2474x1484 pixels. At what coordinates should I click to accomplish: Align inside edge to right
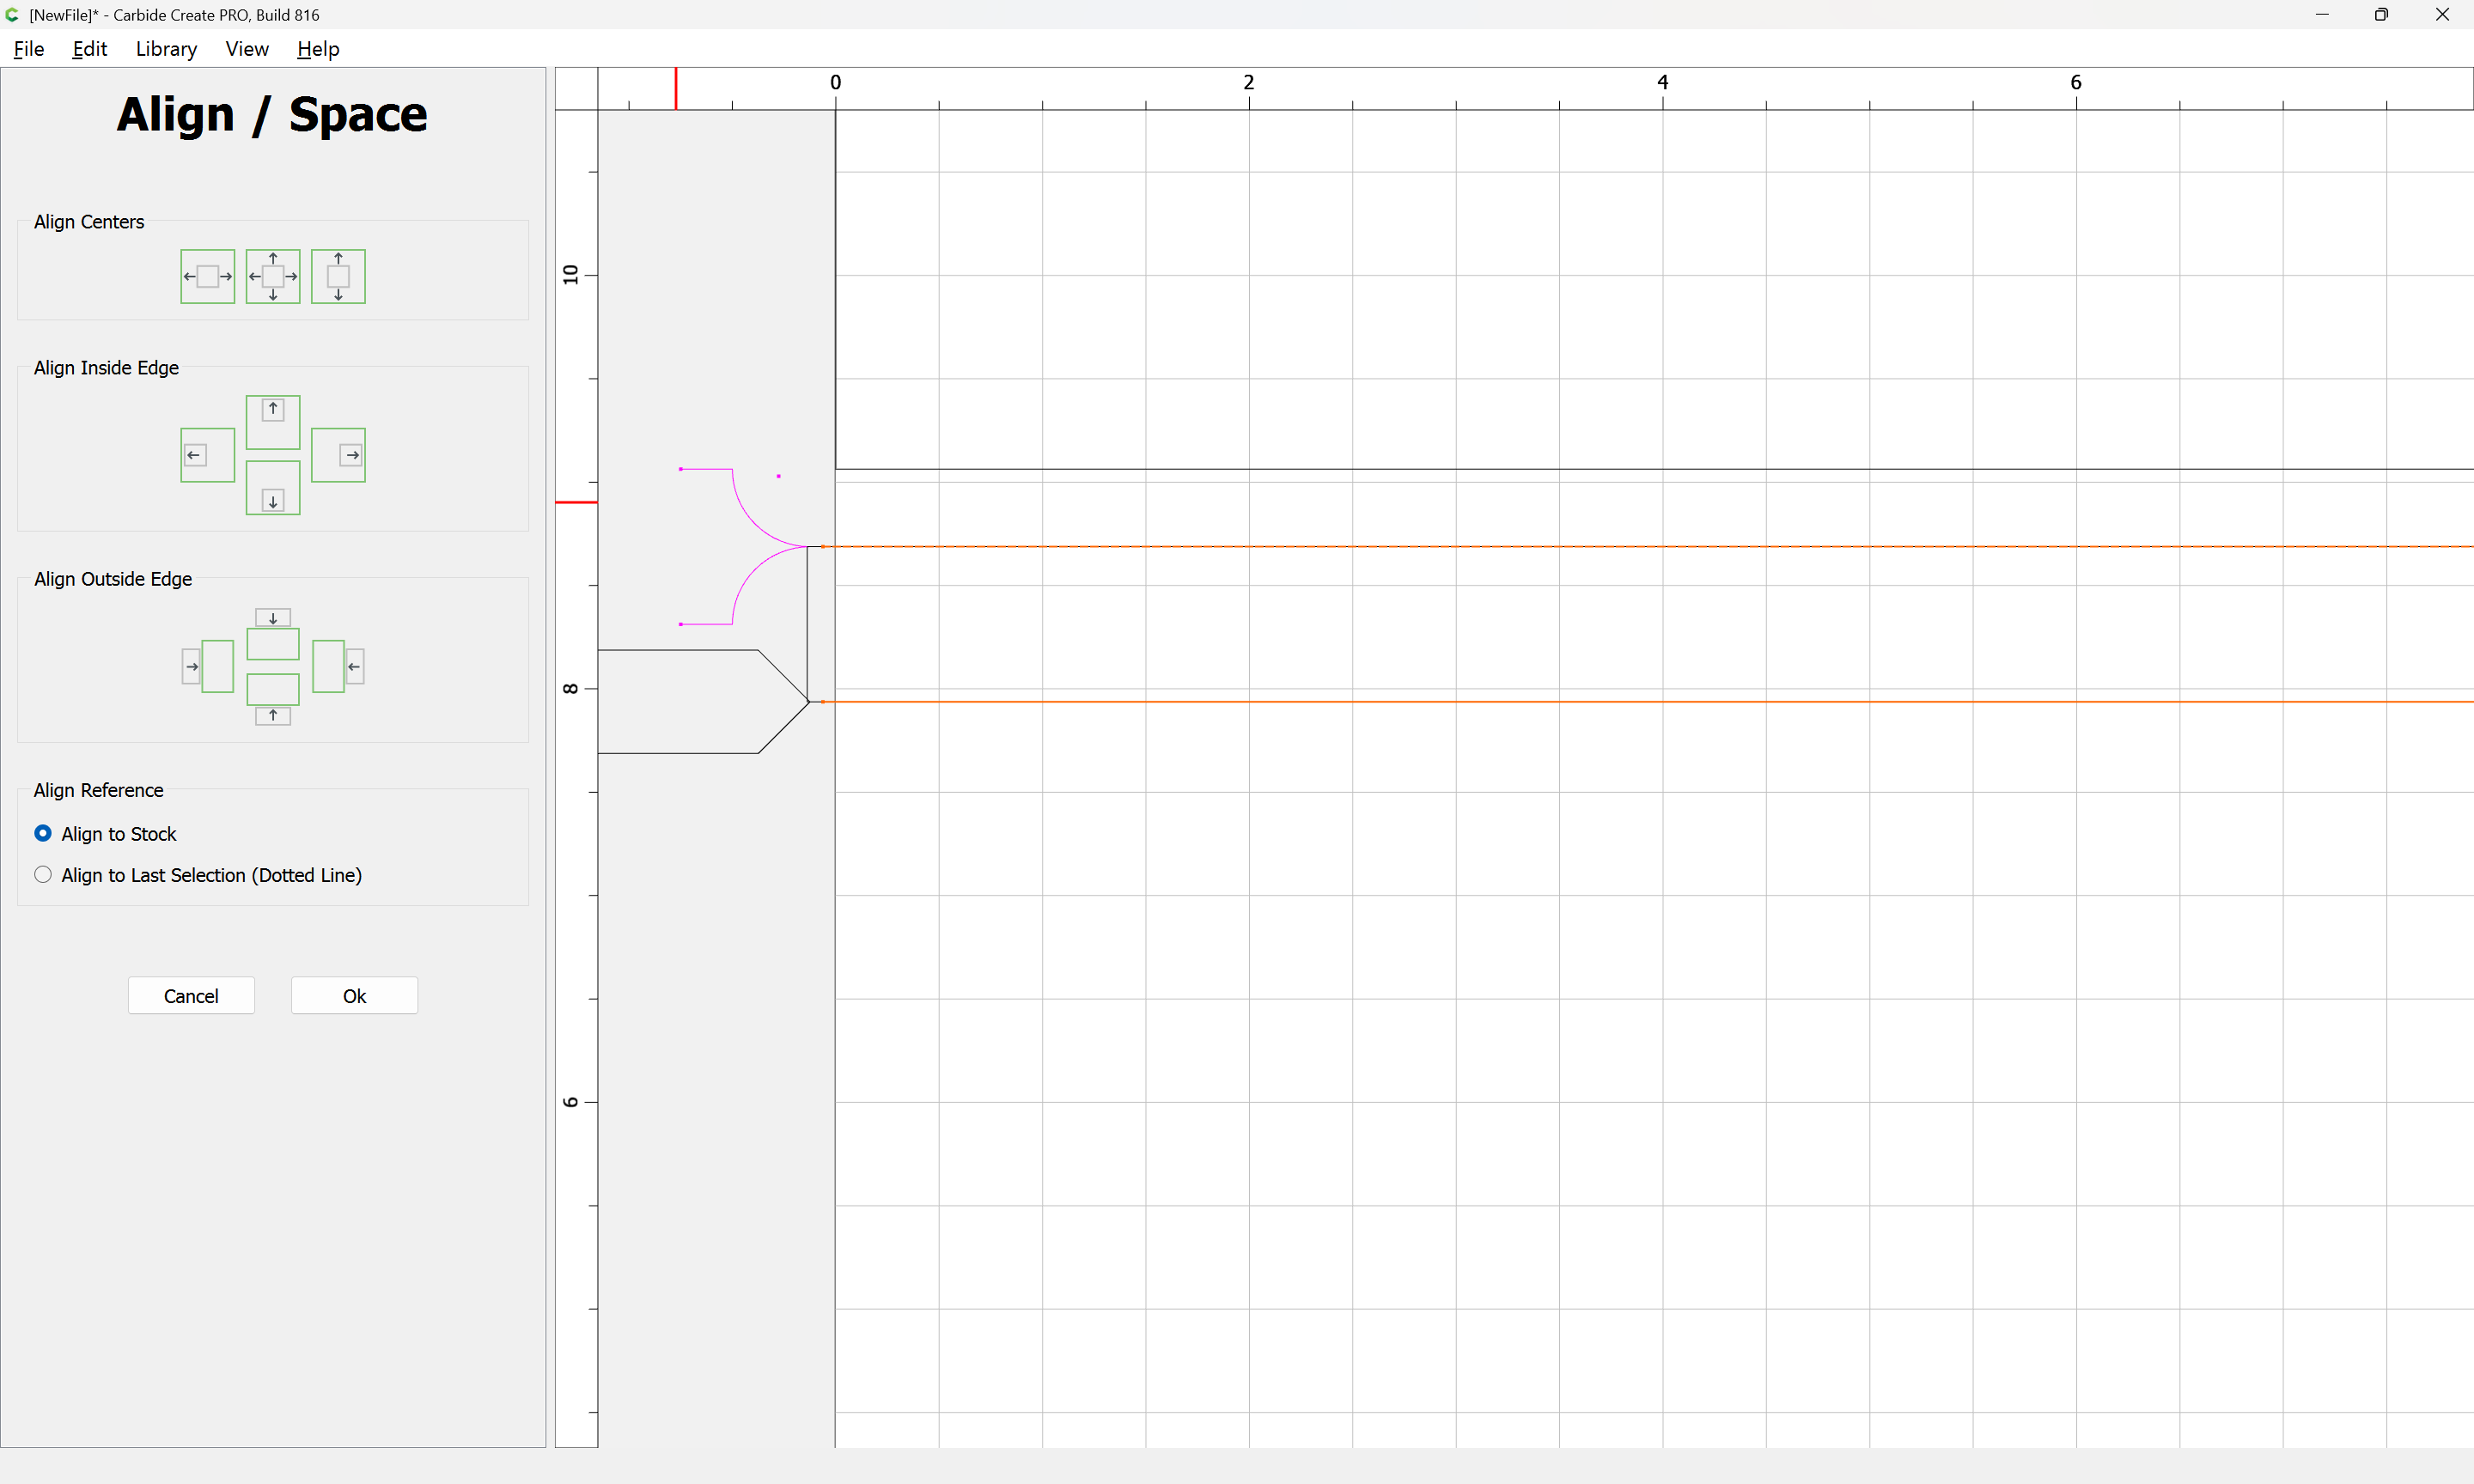(338, 455)
